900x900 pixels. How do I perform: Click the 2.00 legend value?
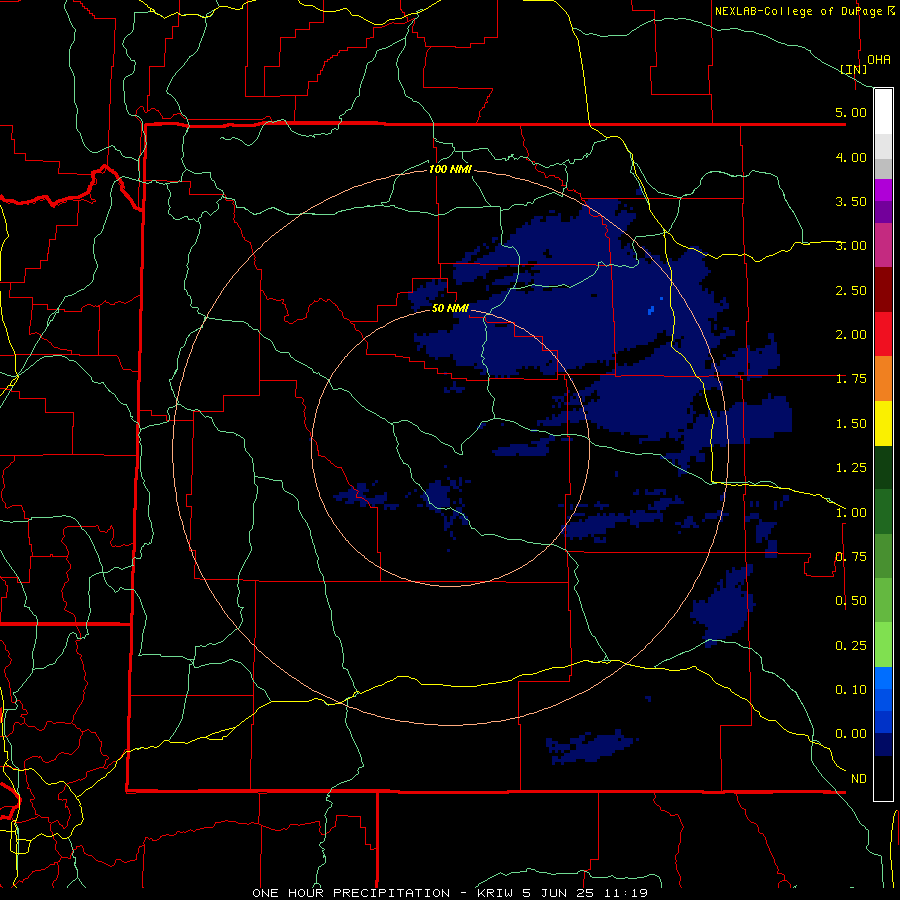851,335
